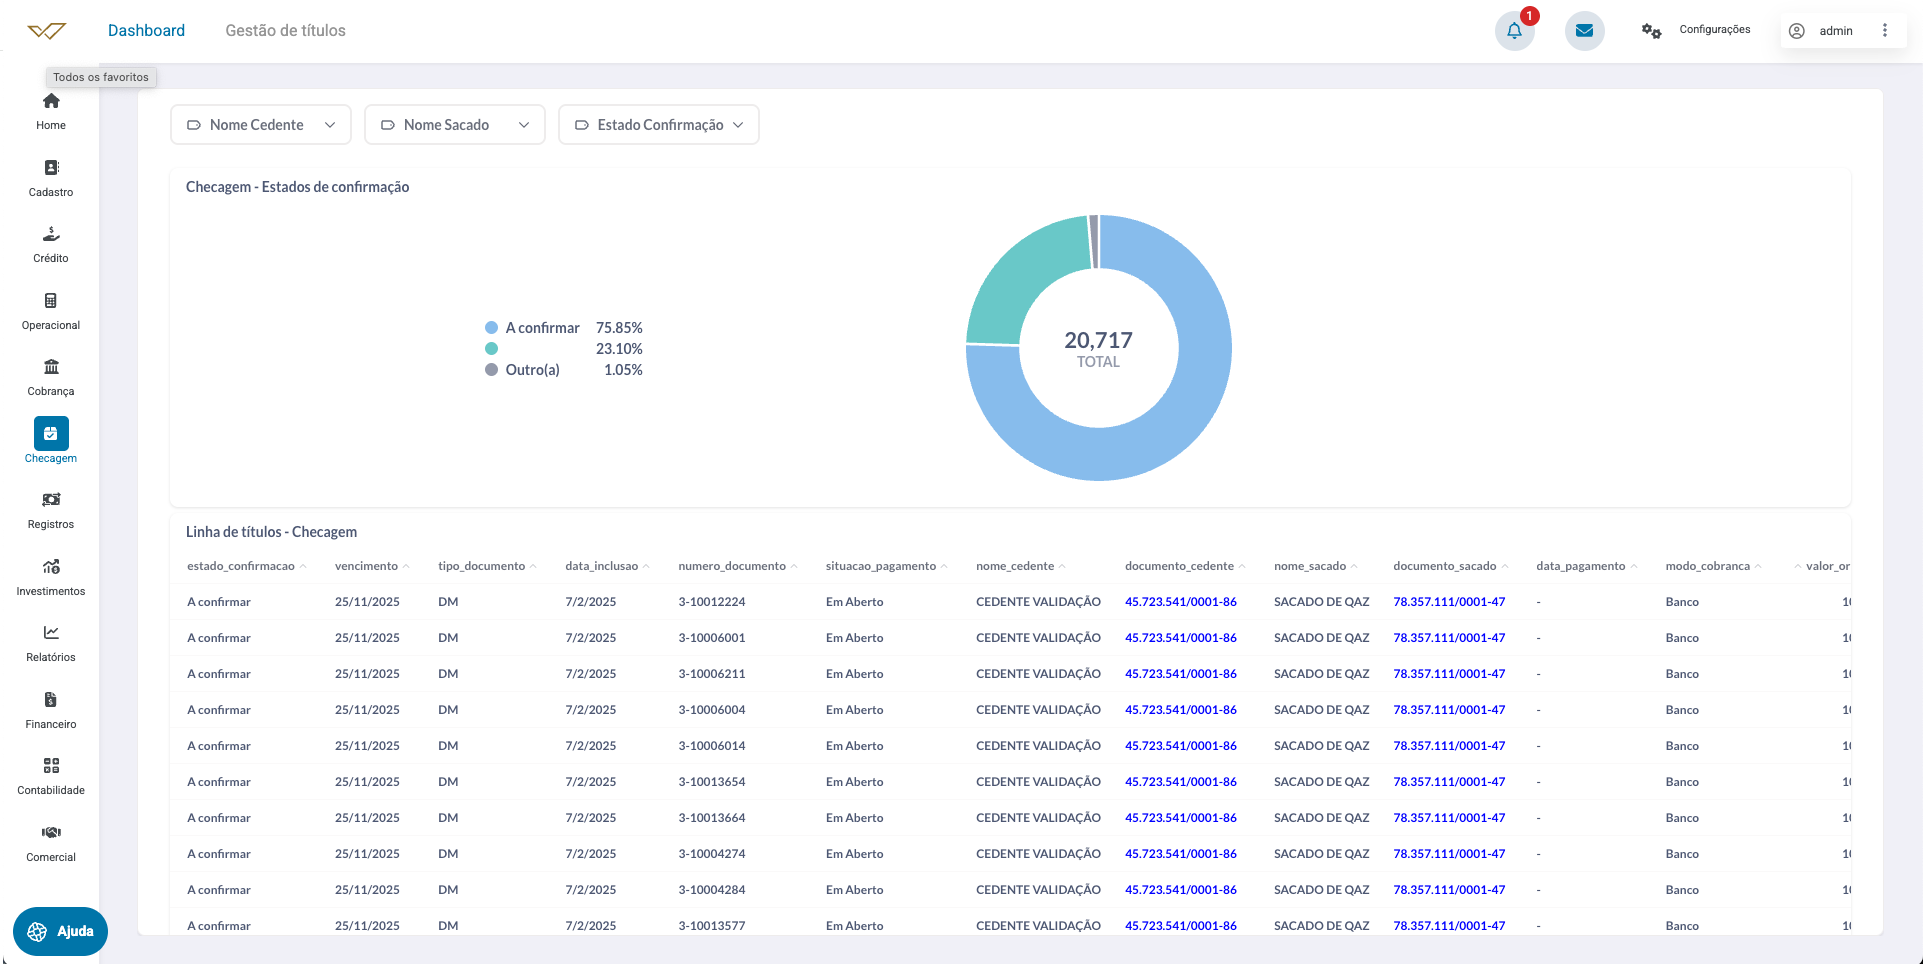Open the Relatórios chart icon
This screenshot has width=1923, height=964.
tap(51, 633)
